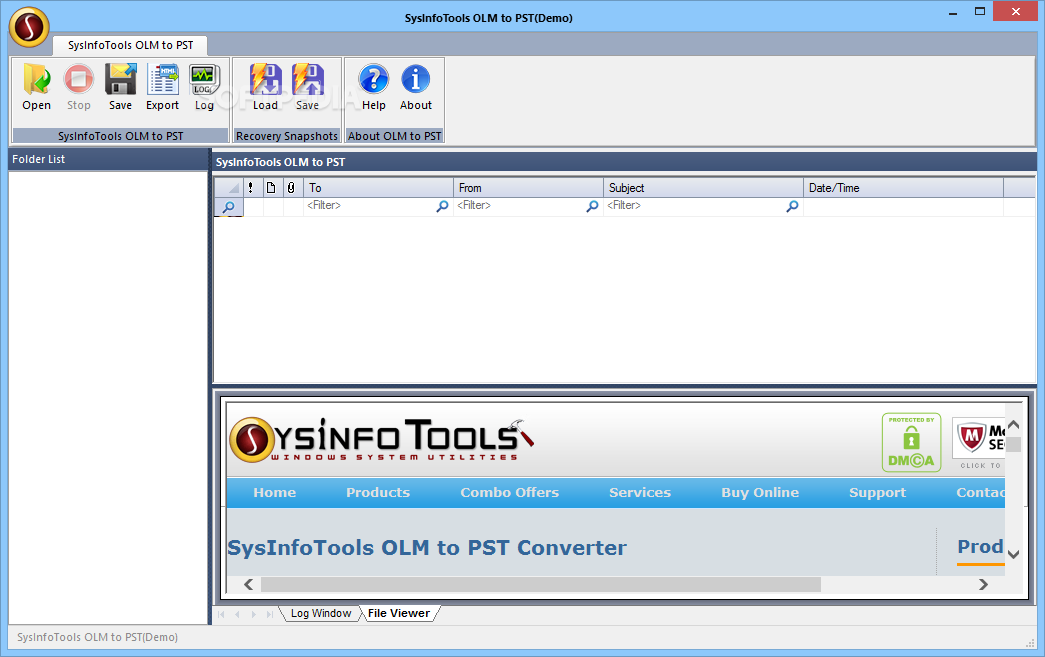Open Buy Online in website navigation
Viewport: 1045px width, 657px height.
760,492
